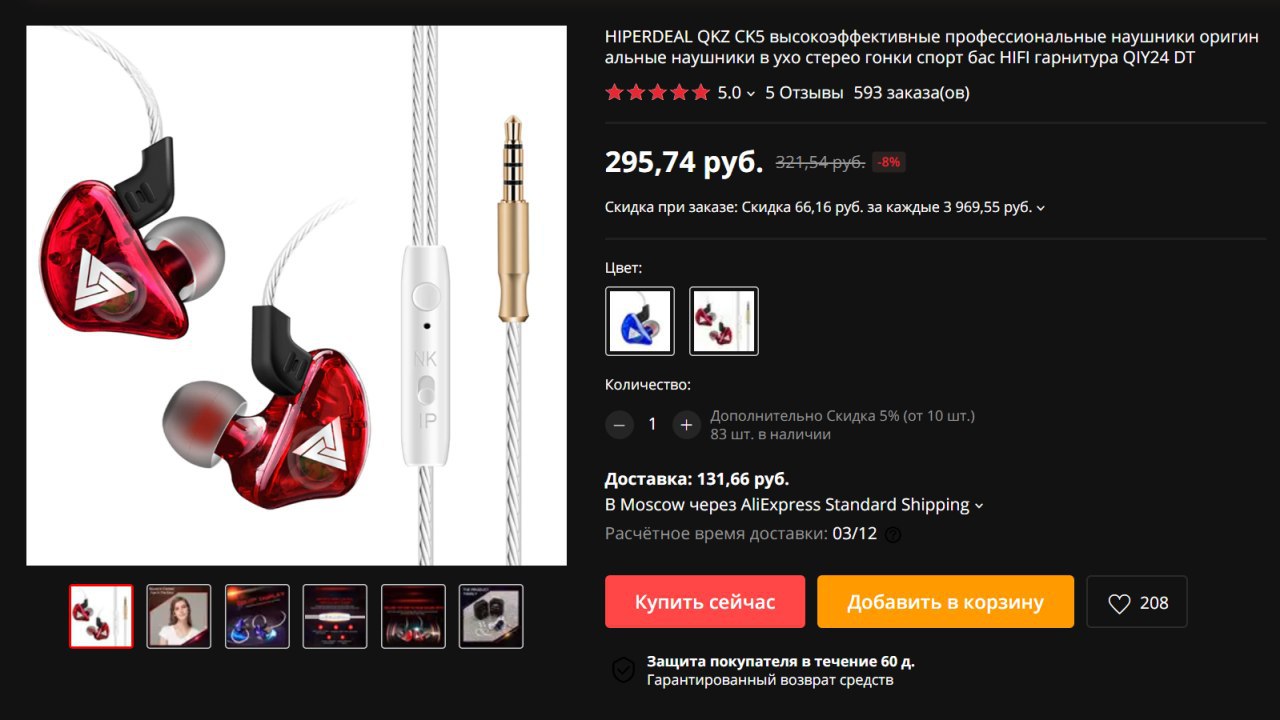Select the thumbnail showing a woman
The width and height of the screenshot is (1280, 720).
pos(179,616)
